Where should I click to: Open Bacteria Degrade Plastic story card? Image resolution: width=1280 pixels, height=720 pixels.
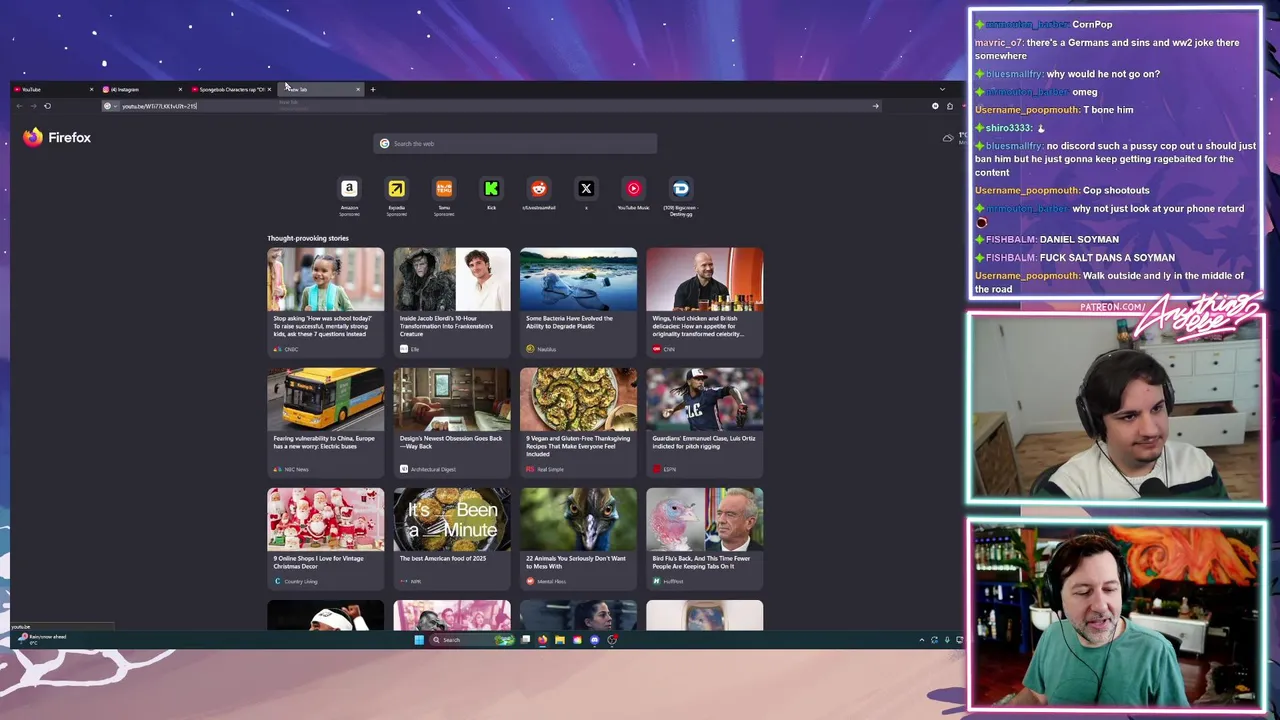(578, 302)
